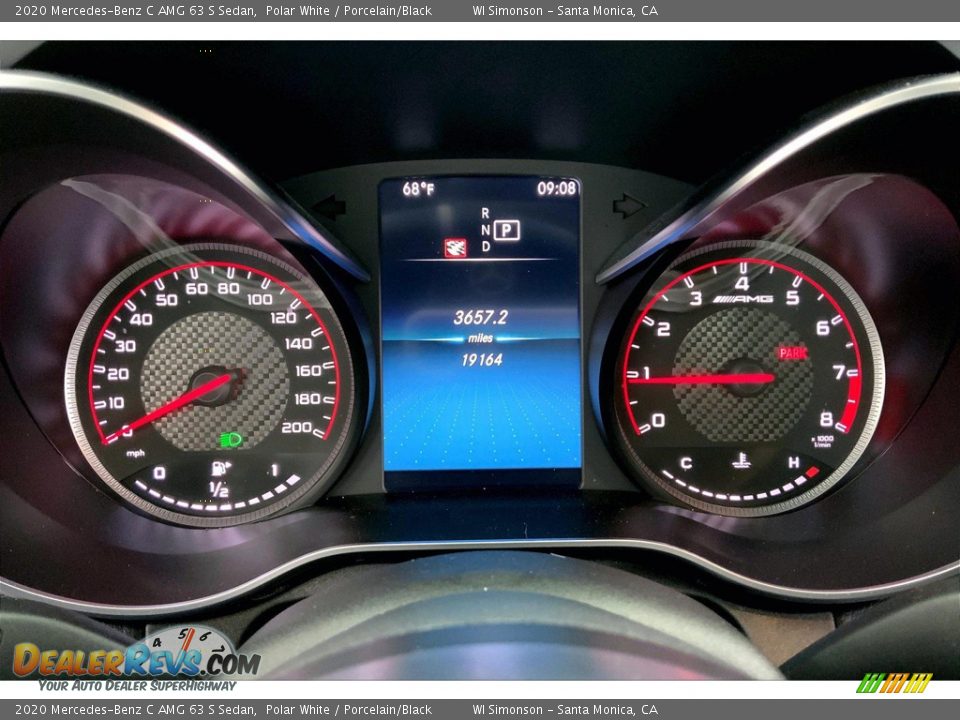Tap the outside temperature reading 68°F
The image size is (960, 720).
point(418,189)
